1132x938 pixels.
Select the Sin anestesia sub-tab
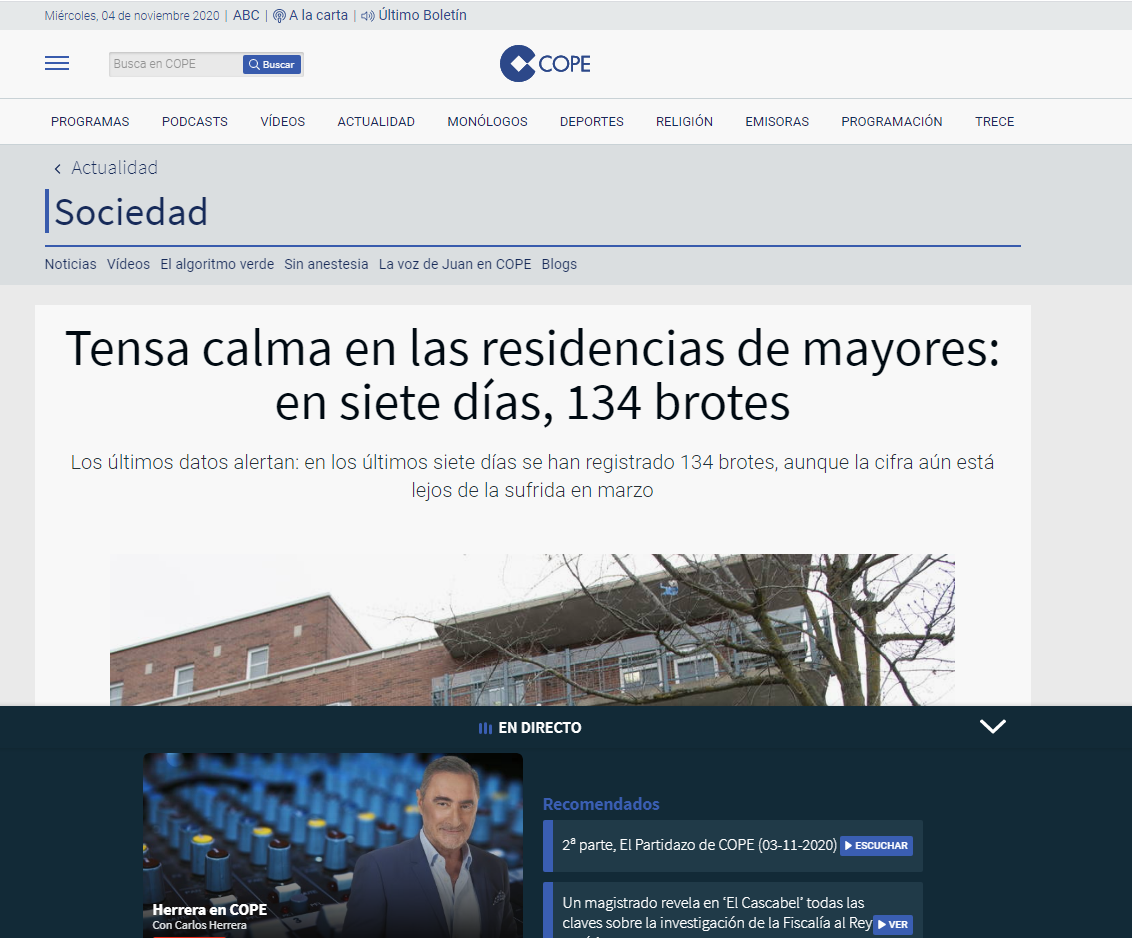326,264
